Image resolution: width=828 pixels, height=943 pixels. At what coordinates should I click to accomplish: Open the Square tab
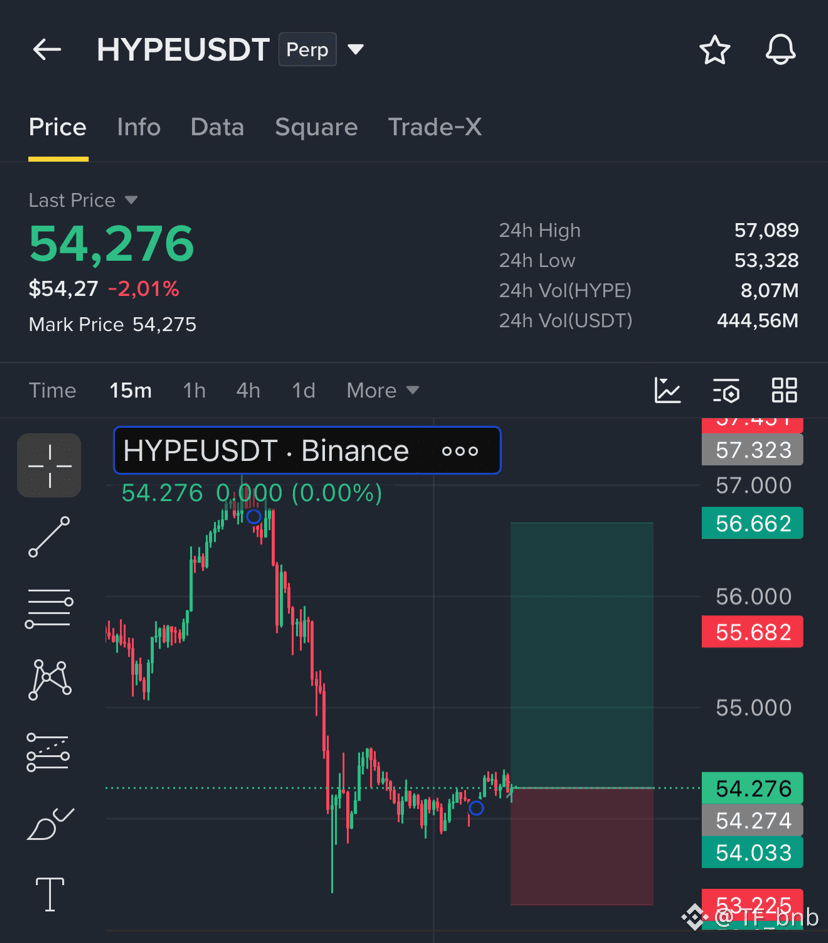[316, 127]
